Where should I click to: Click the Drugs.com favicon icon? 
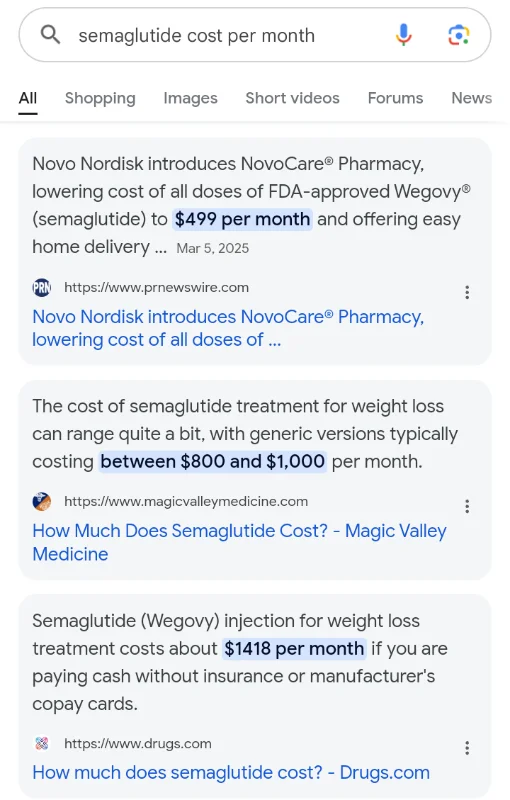(x=42, y=743)
